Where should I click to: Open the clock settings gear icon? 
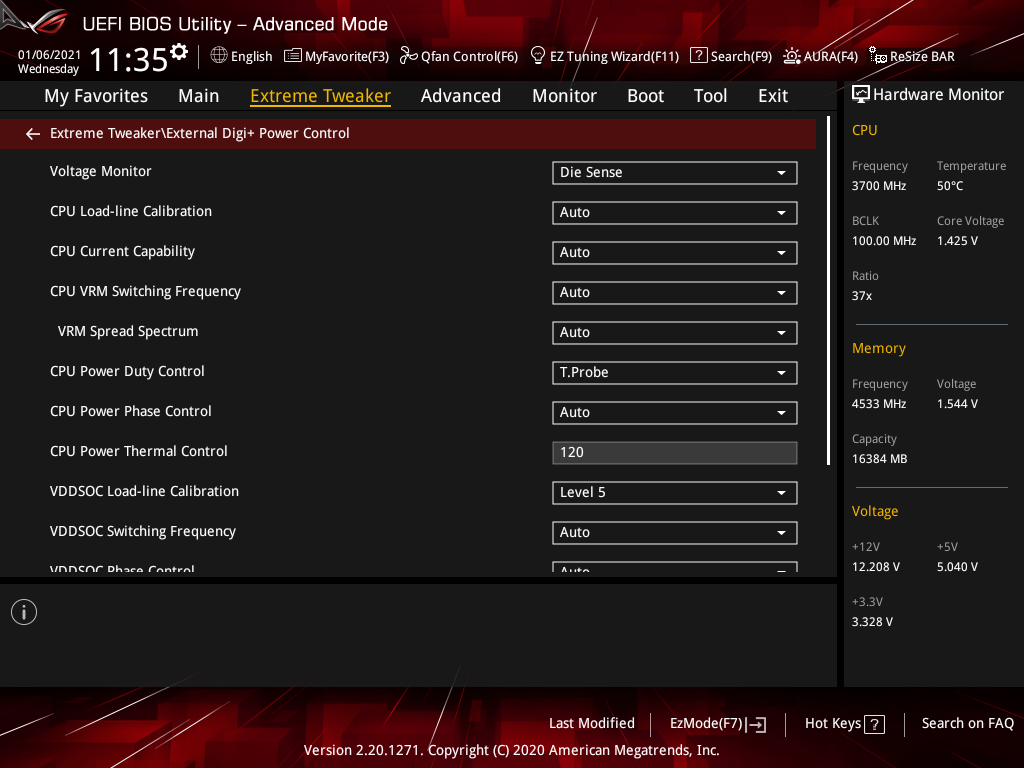(x=179, y=52)
